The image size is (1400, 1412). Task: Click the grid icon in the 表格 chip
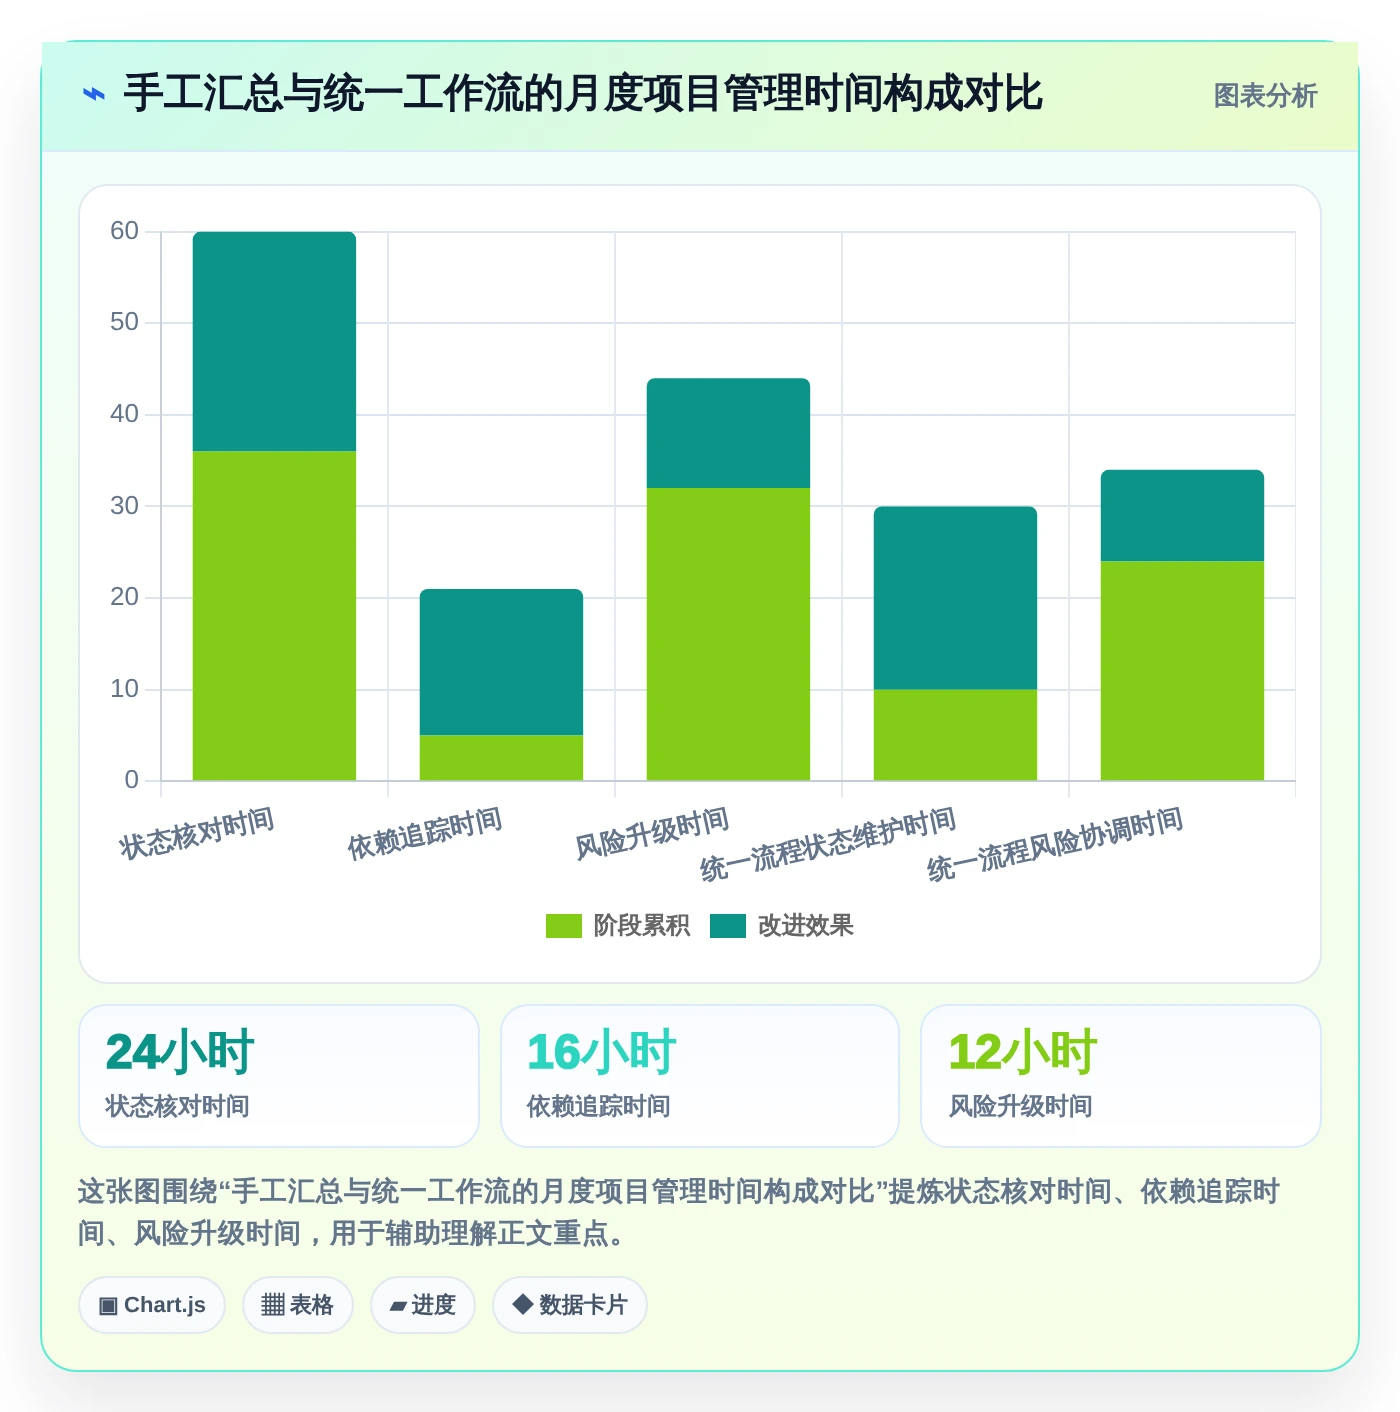tap(273, 1305)
